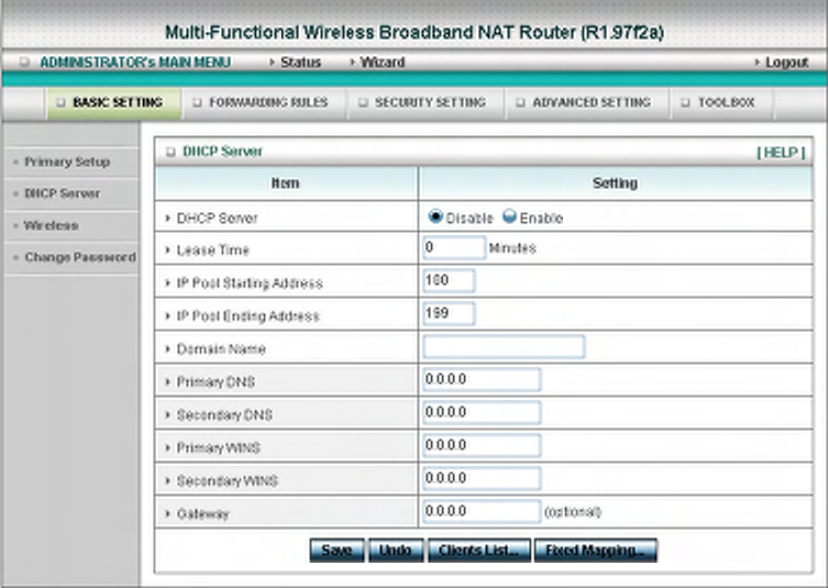The image size is (828, 588).
Task: Open the Basic Setting tab
Action: click(x=114, y=102)
